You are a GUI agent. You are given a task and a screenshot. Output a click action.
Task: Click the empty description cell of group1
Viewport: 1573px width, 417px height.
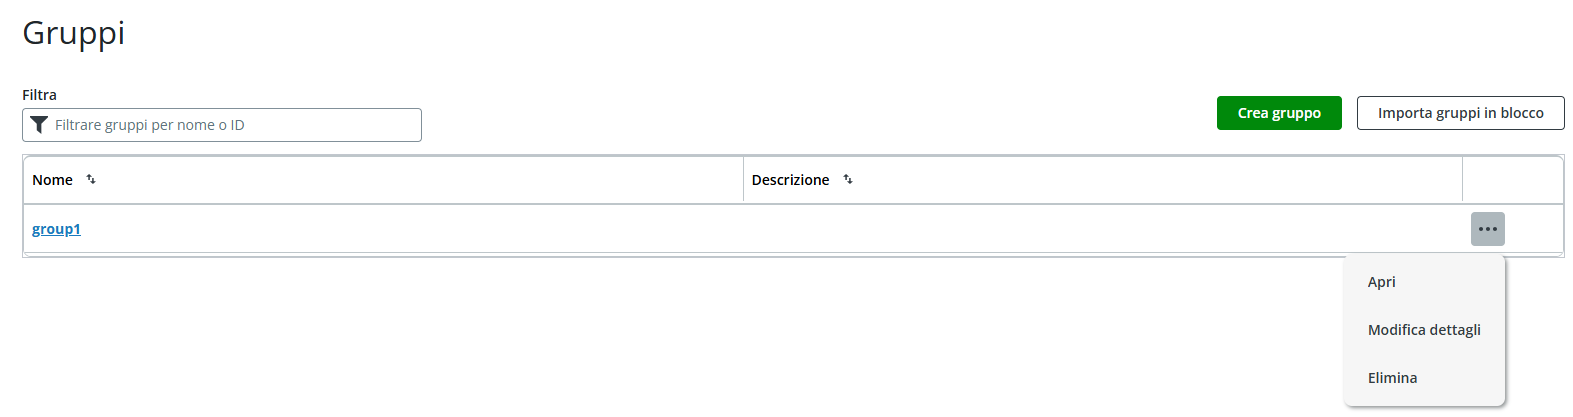1103,229
